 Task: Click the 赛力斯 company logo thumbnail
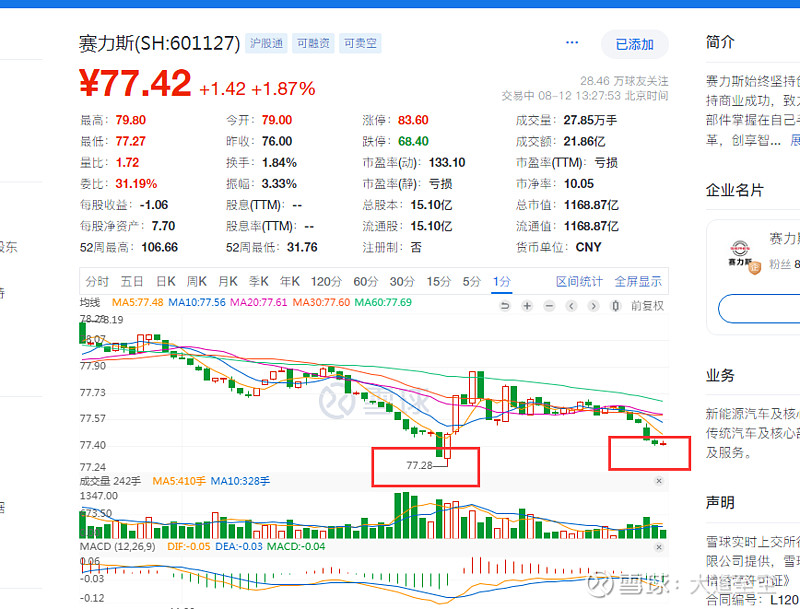click(x=740, y=253)
